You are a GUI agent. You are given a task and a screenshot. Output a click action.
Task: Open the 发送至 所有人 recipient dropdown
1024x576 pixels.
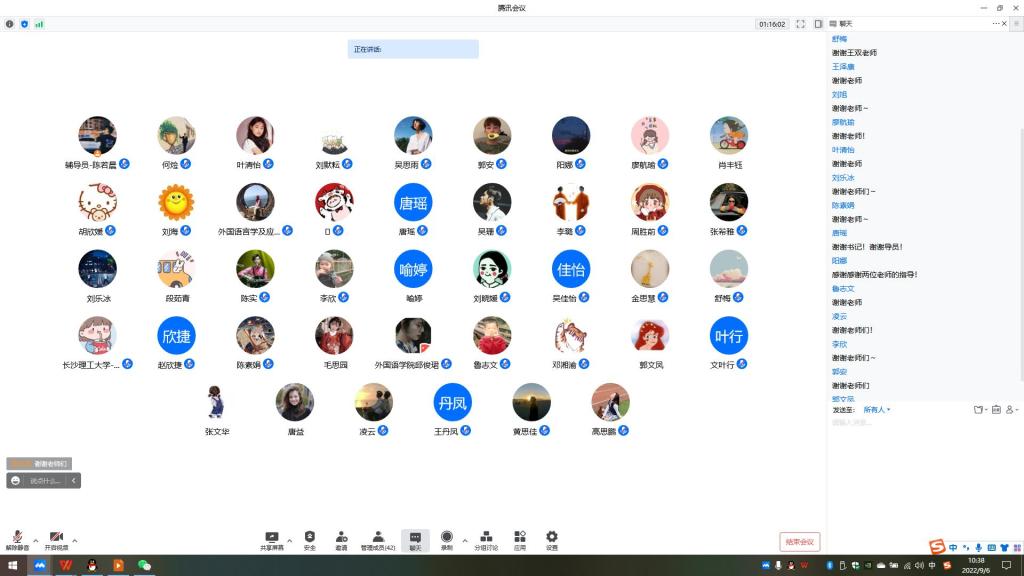point(876,410)
